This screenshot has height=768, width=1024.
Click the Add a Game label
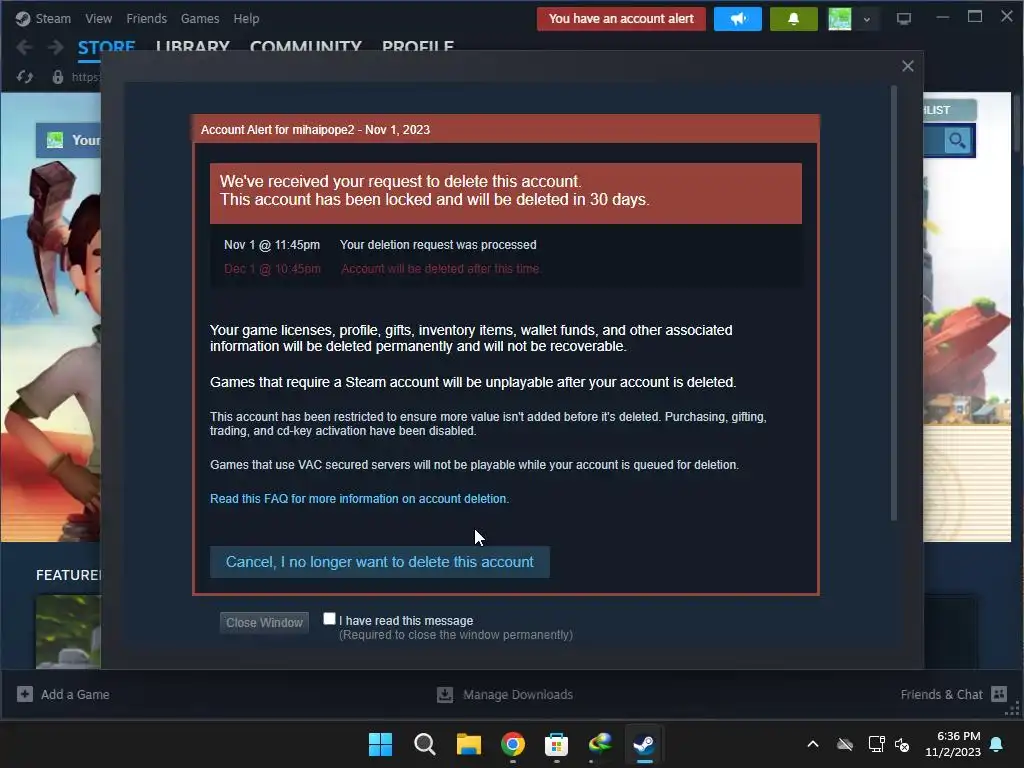[x=75, y=694]
